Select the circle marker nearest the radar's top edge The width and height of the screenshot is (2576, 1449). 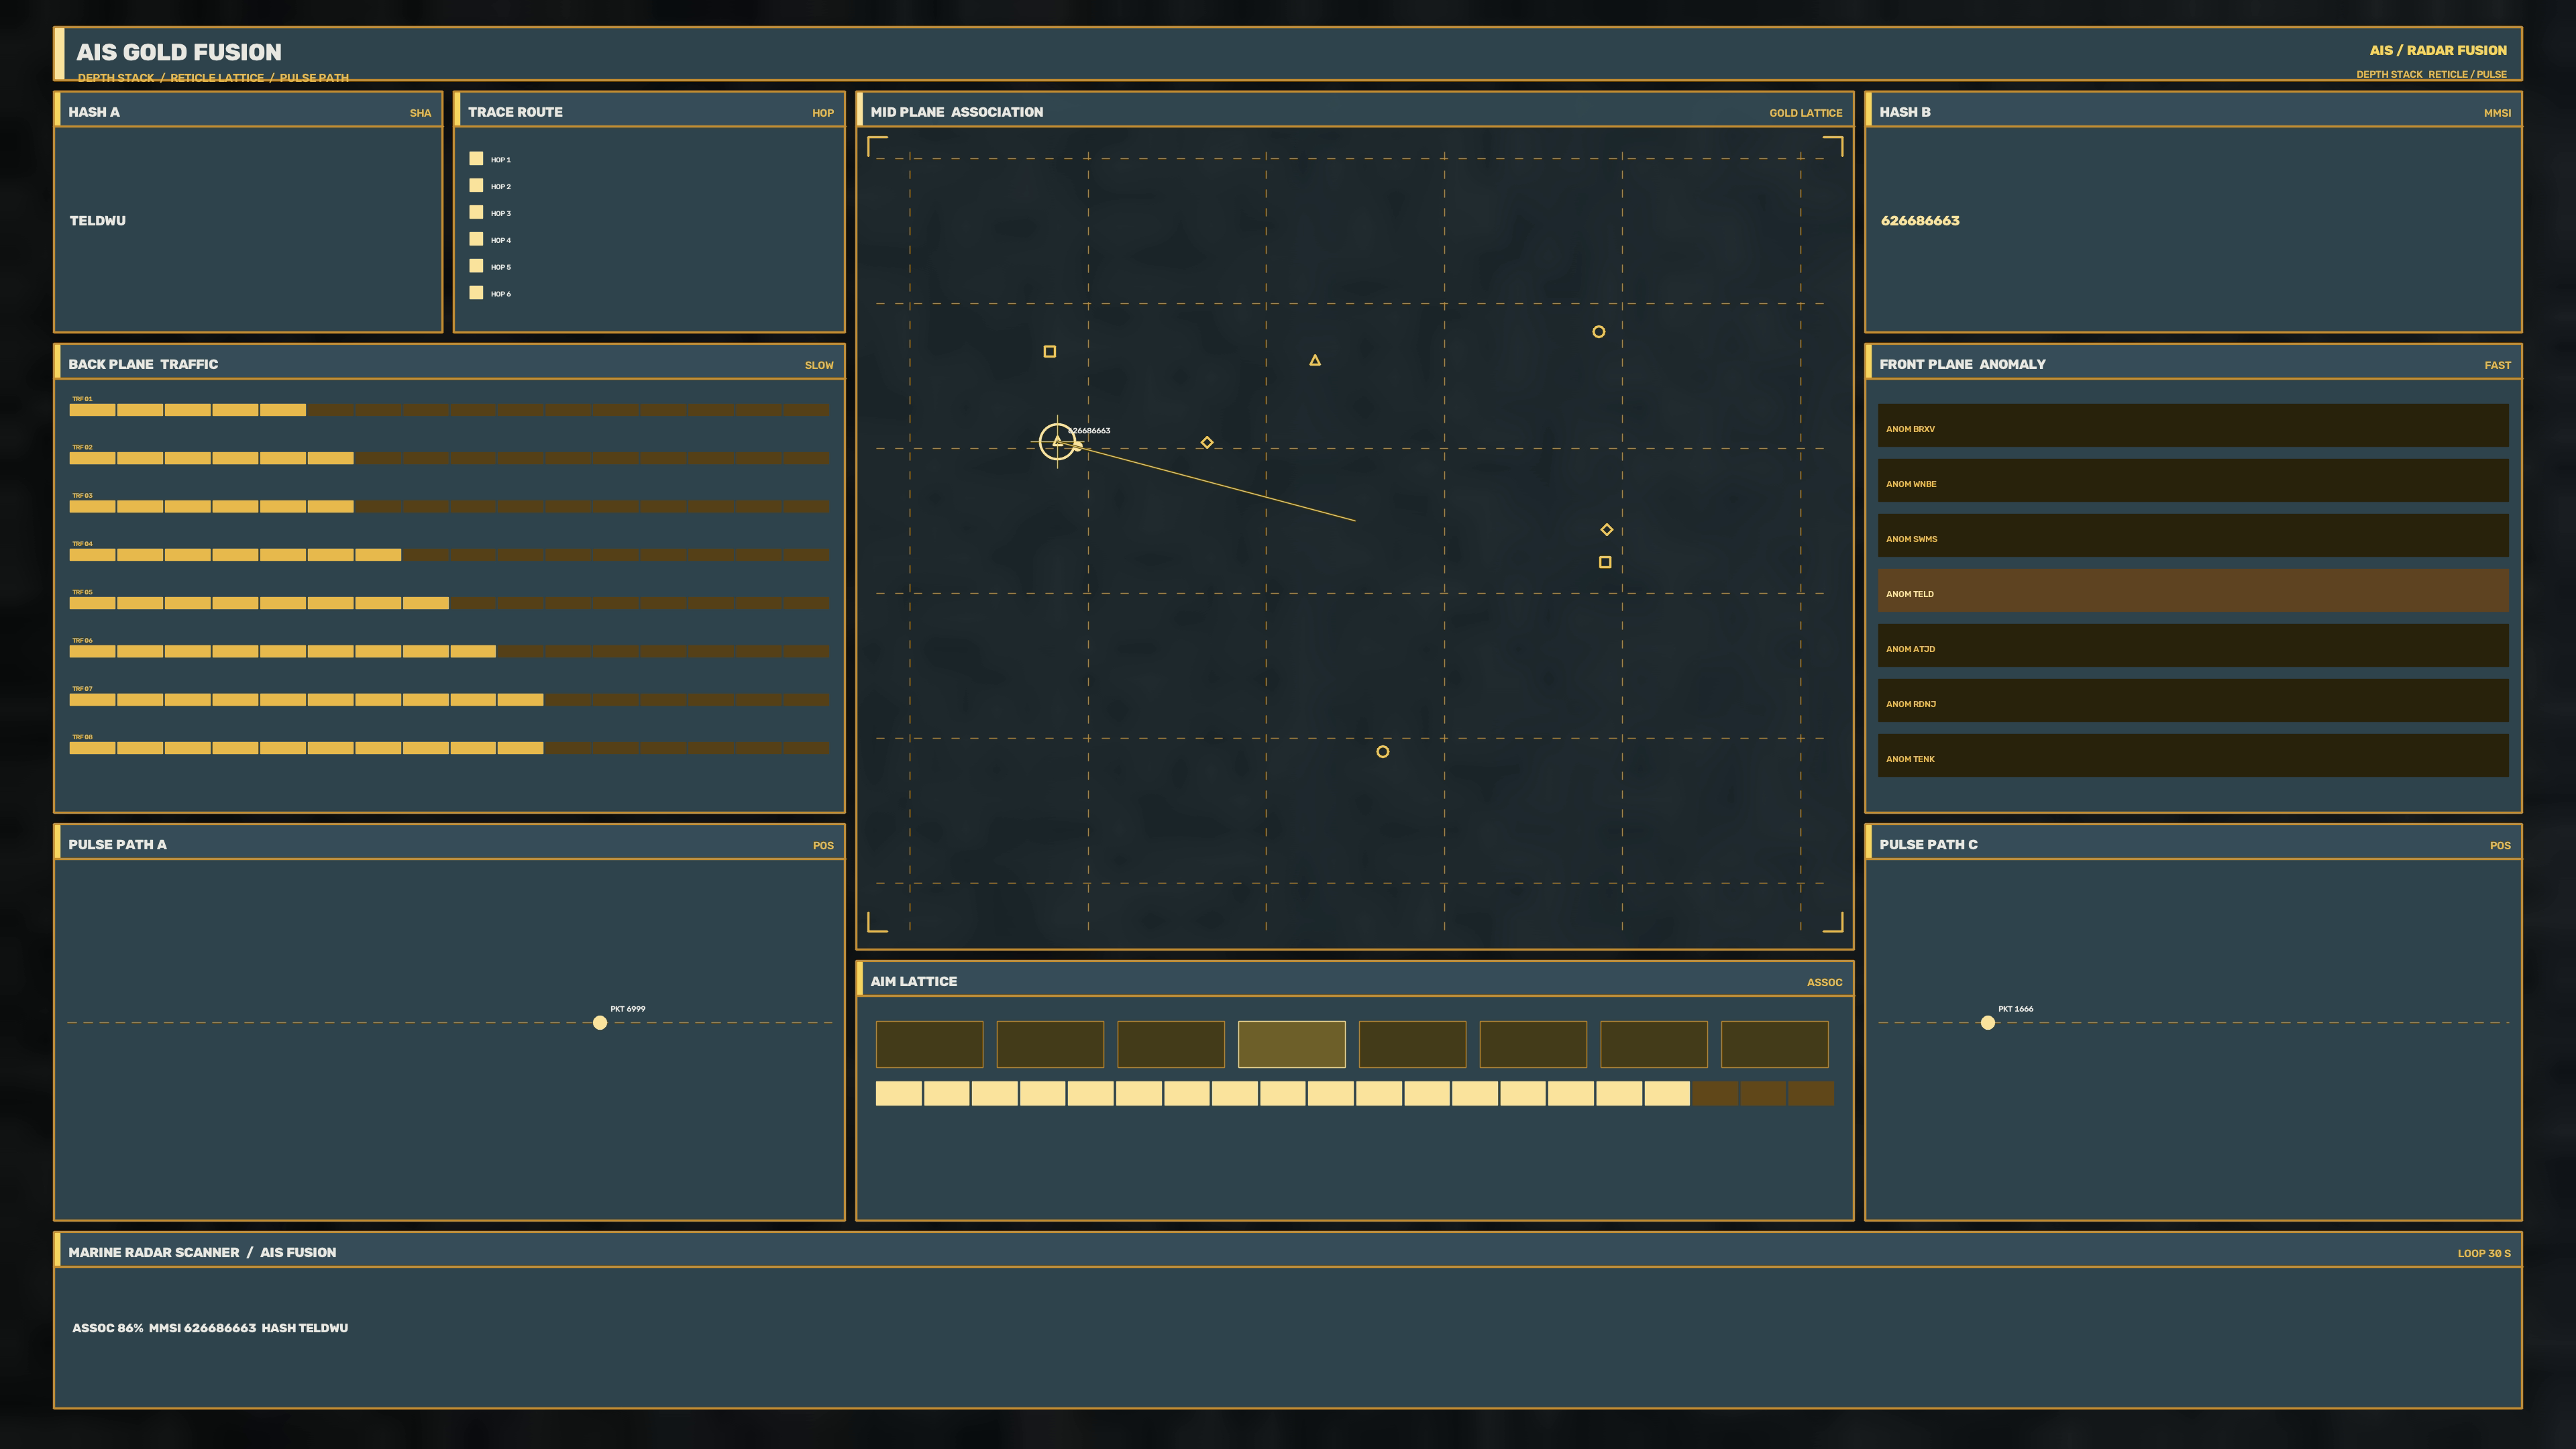(1598, 332)
